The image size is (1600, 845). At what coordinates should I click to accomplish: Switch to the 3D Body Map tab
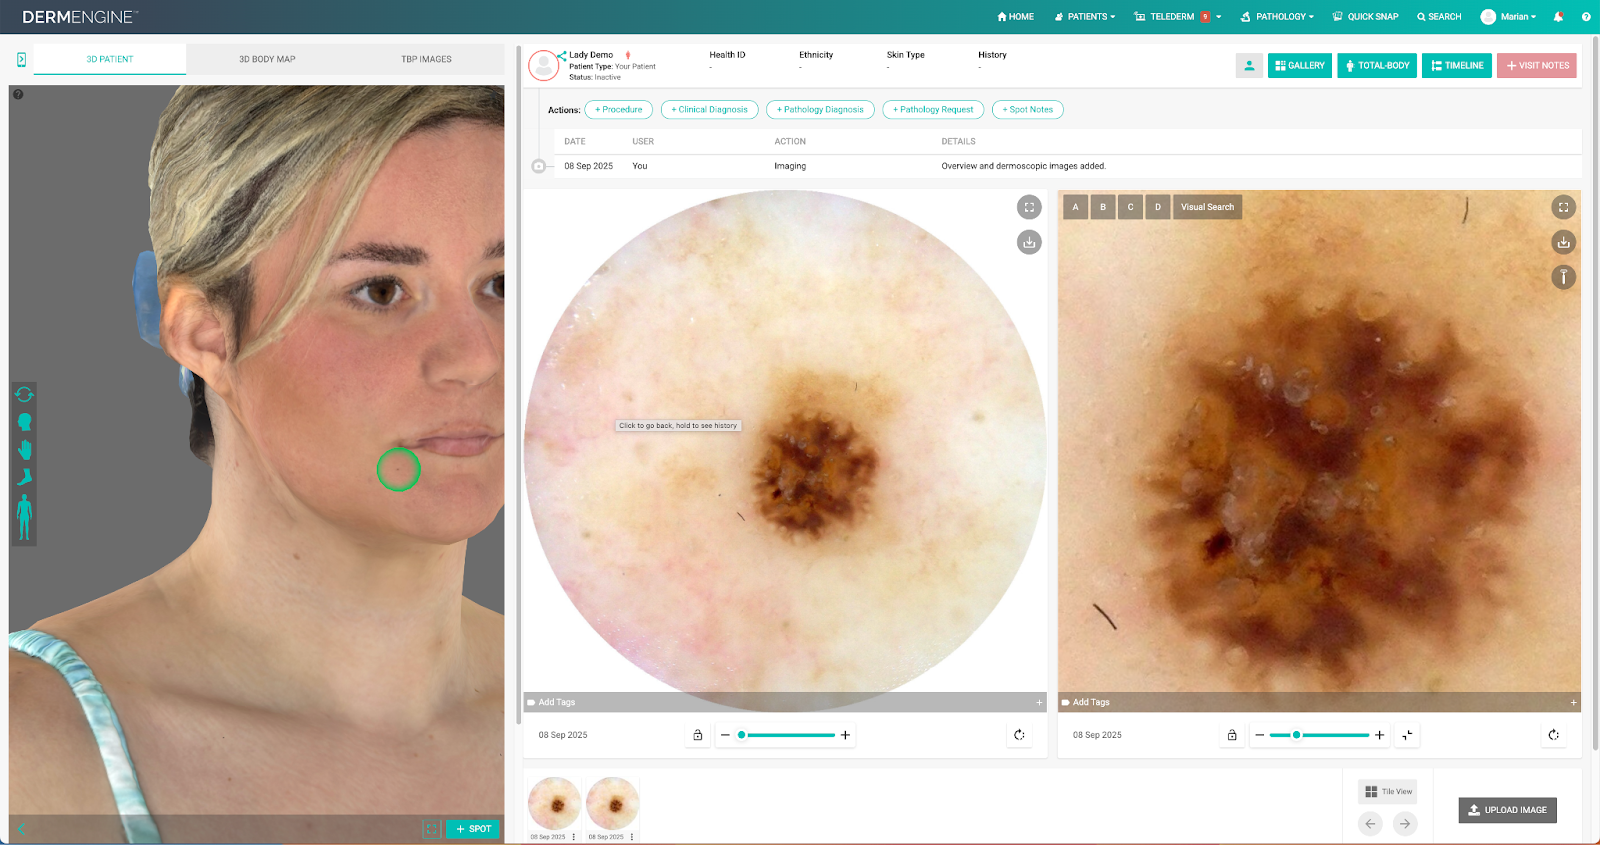267,59
